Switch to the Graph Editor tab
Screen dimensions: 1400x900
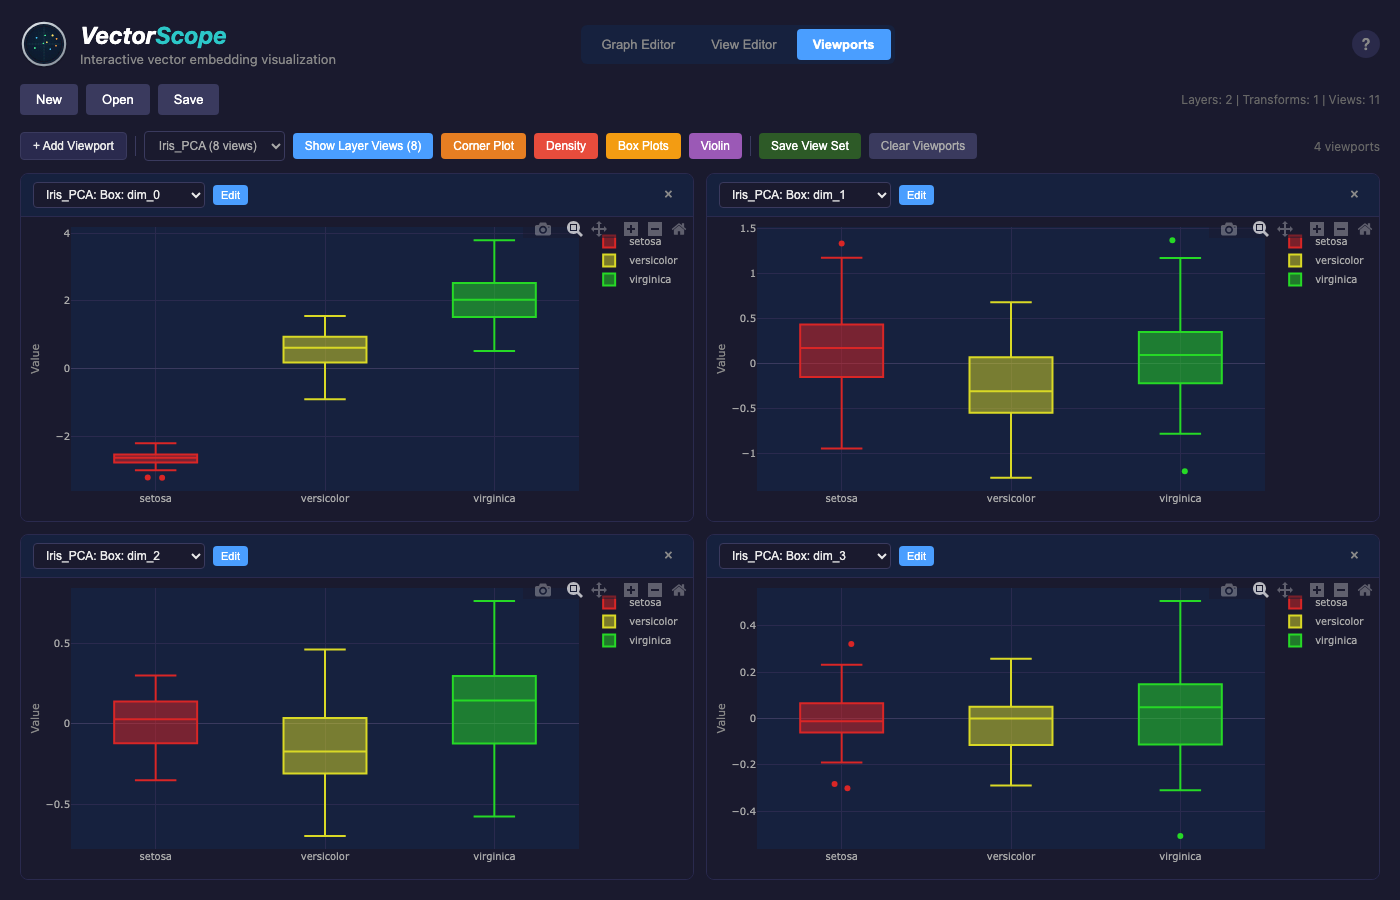638,45
